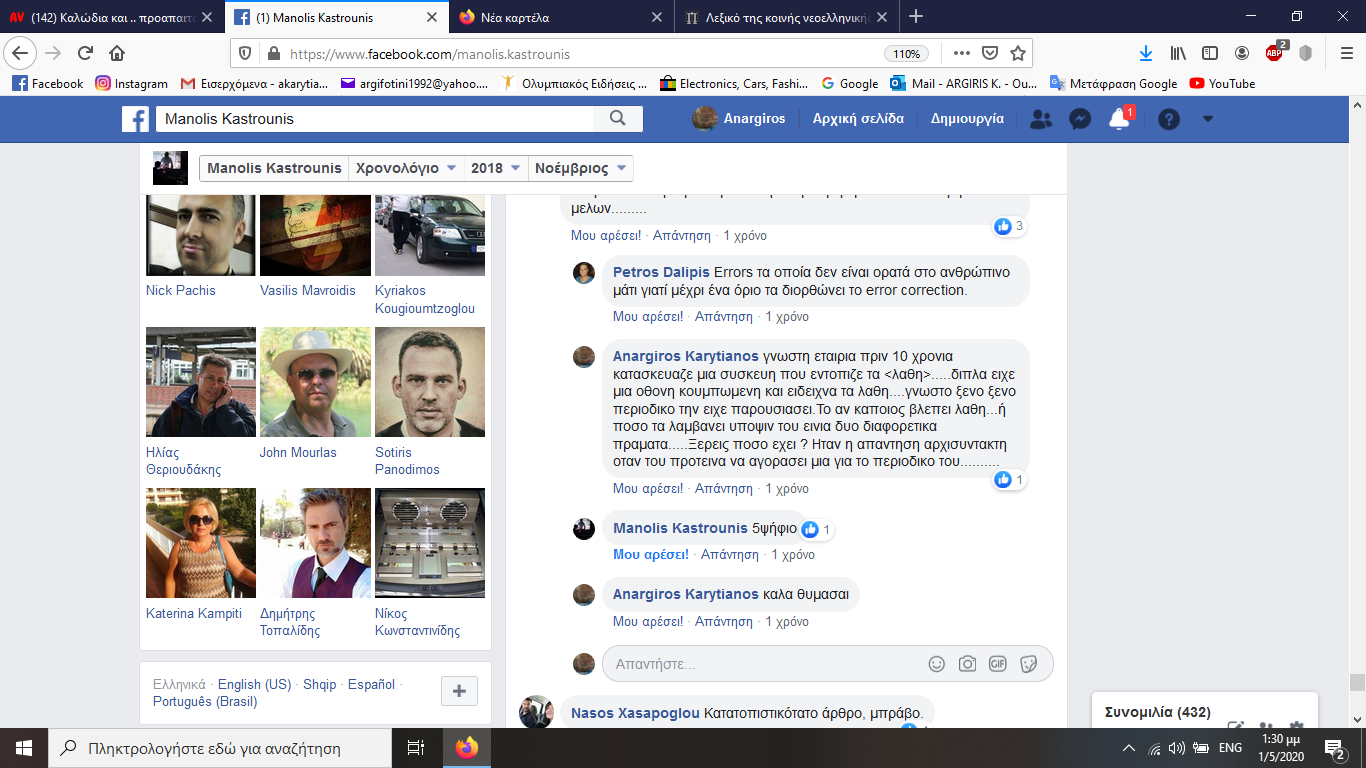The image size is (1366, 768).
Task: Add a GIF to the reply
Action: 997,664
